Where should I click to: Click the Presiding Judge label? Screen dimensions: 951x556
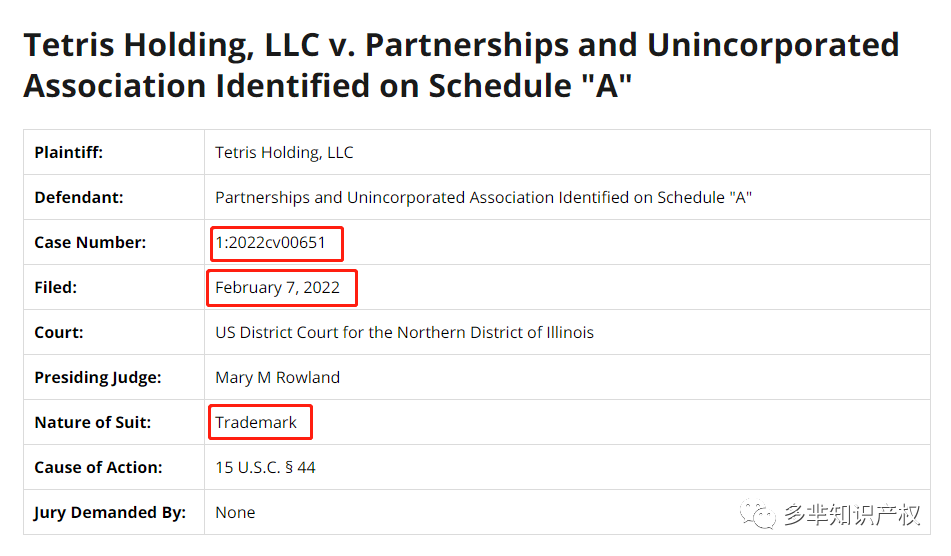[98, 378]
